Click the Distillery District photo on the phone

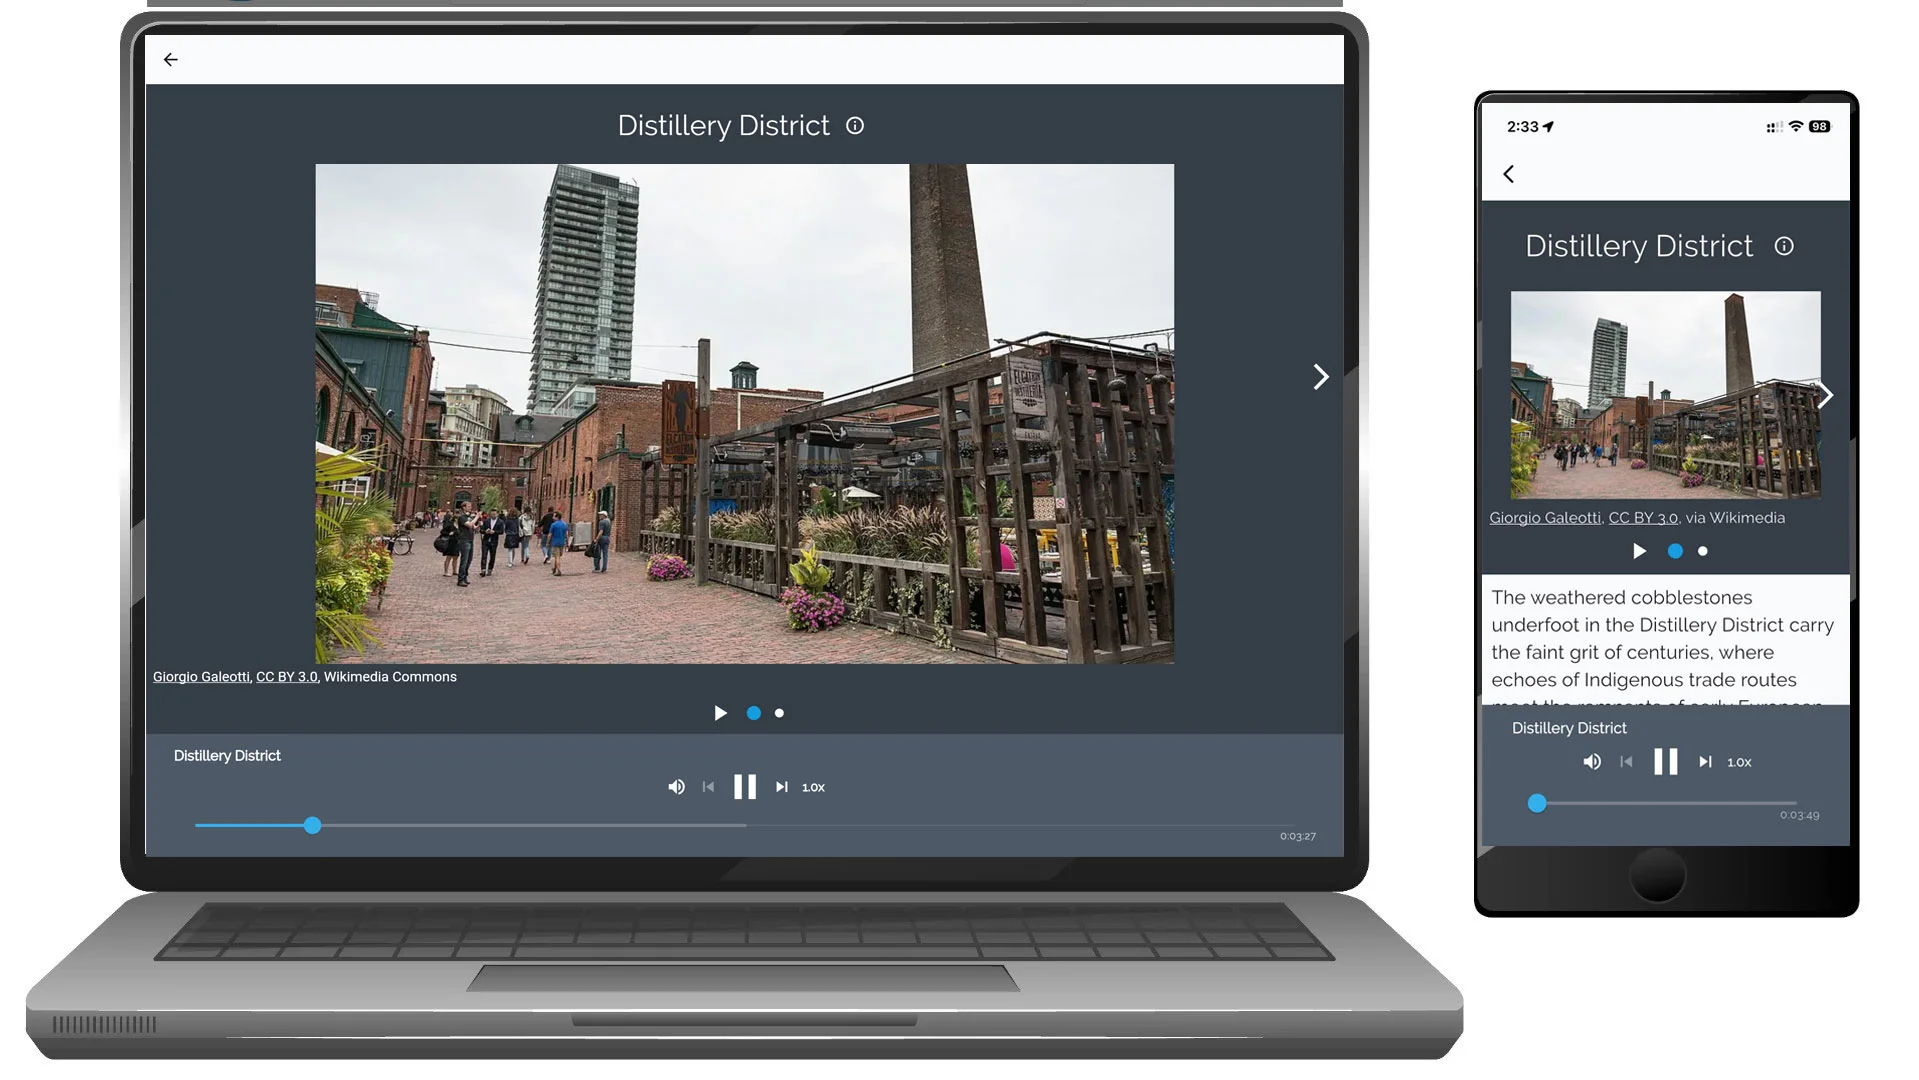pyautogui.click(x=1664, y=395)
